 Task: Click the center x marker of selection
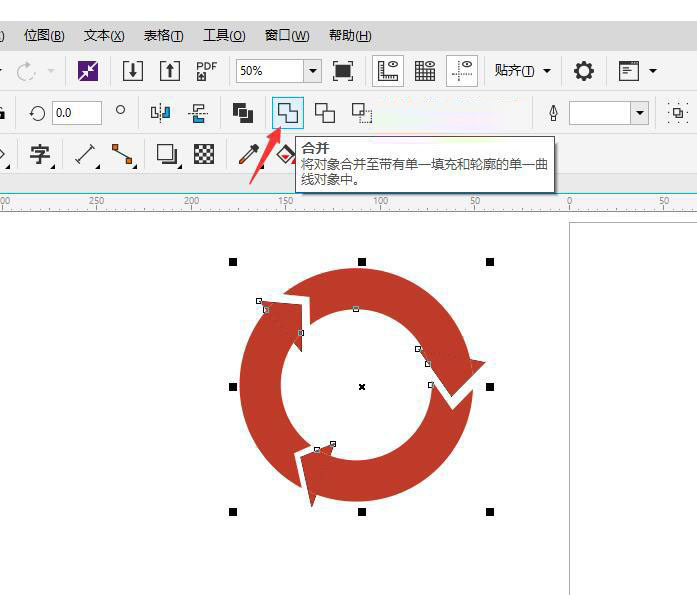pyautogui.click(x=362, y=387)
